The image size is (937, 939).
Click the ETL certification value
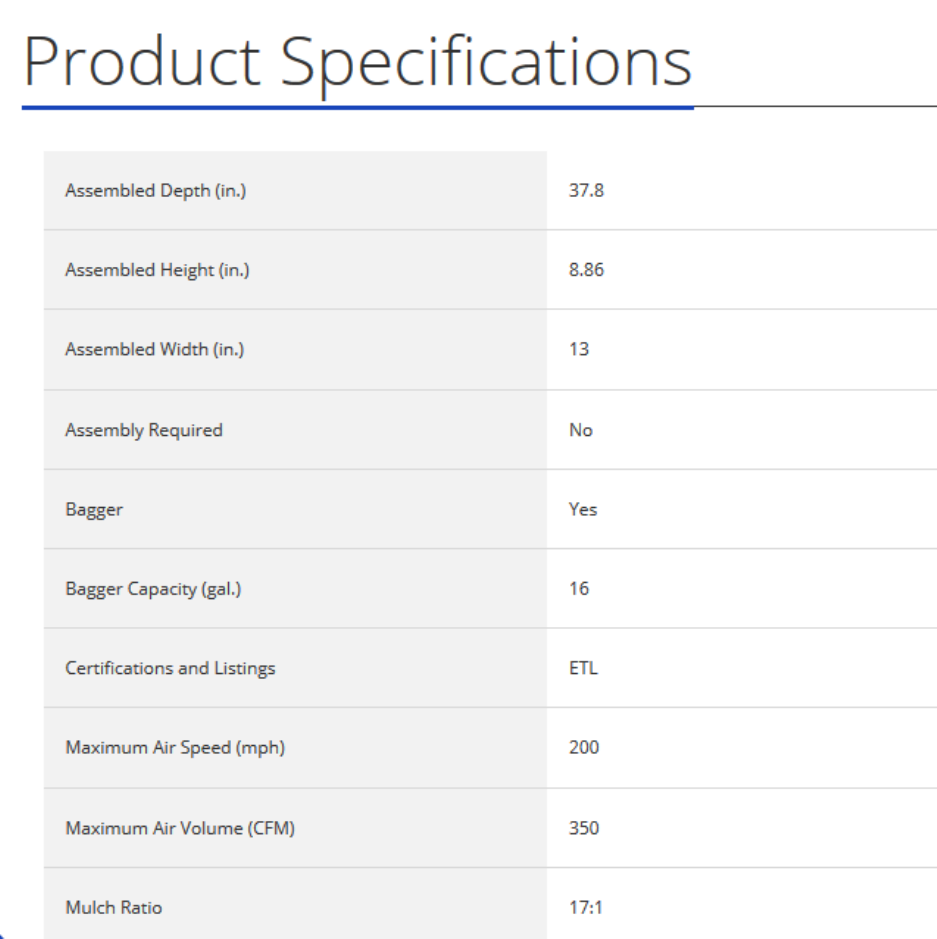[x=582, y=669]
